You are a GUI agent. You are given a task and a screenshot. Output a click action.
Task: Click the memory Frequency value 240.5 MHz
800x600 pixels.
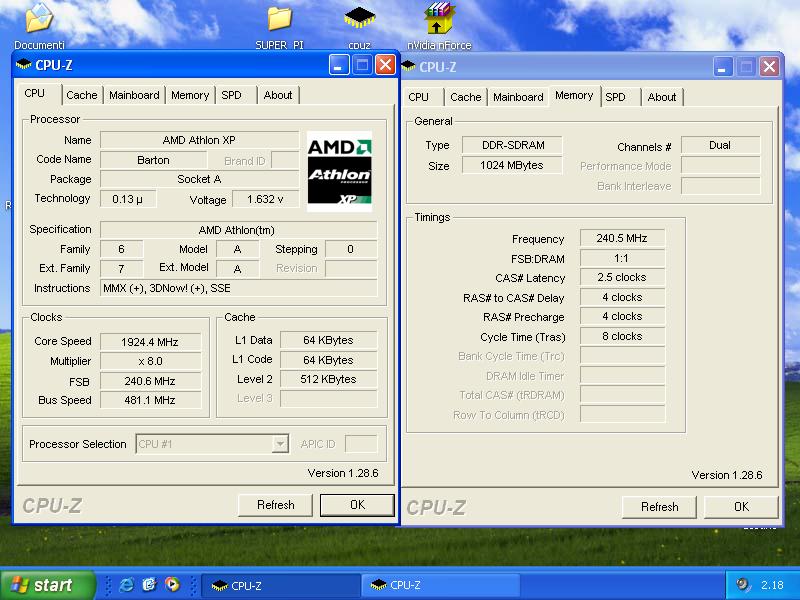pos(622,238)
